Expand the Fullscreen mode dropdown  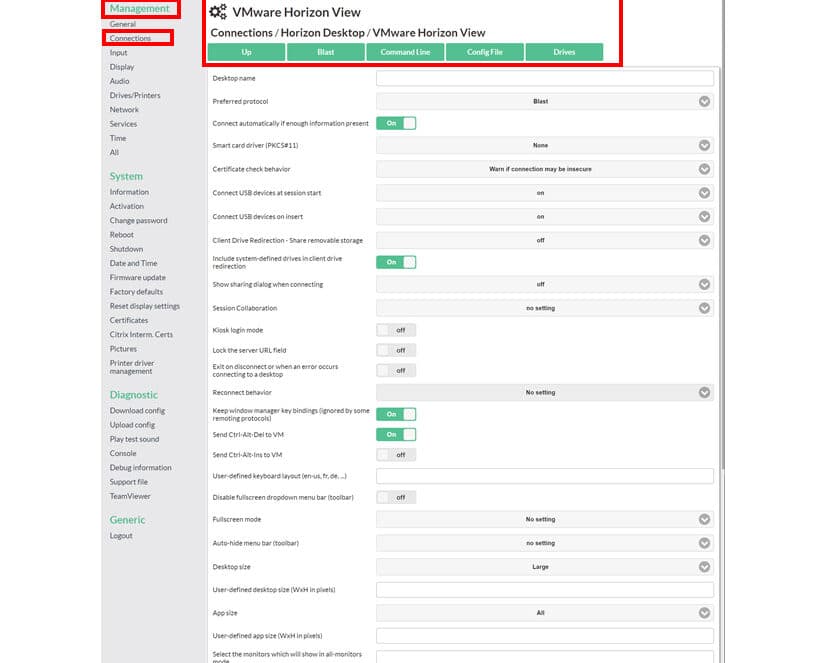pos(544,519)
